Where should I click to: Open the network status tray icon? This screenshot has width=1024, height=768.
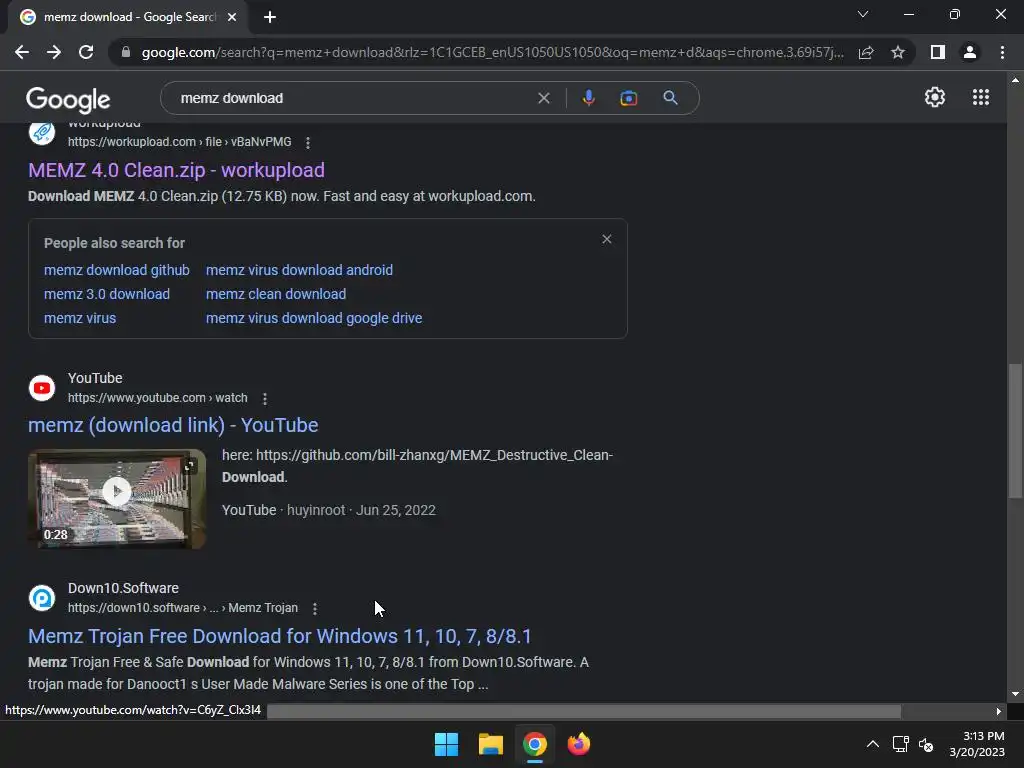click(x=901, y=744)
